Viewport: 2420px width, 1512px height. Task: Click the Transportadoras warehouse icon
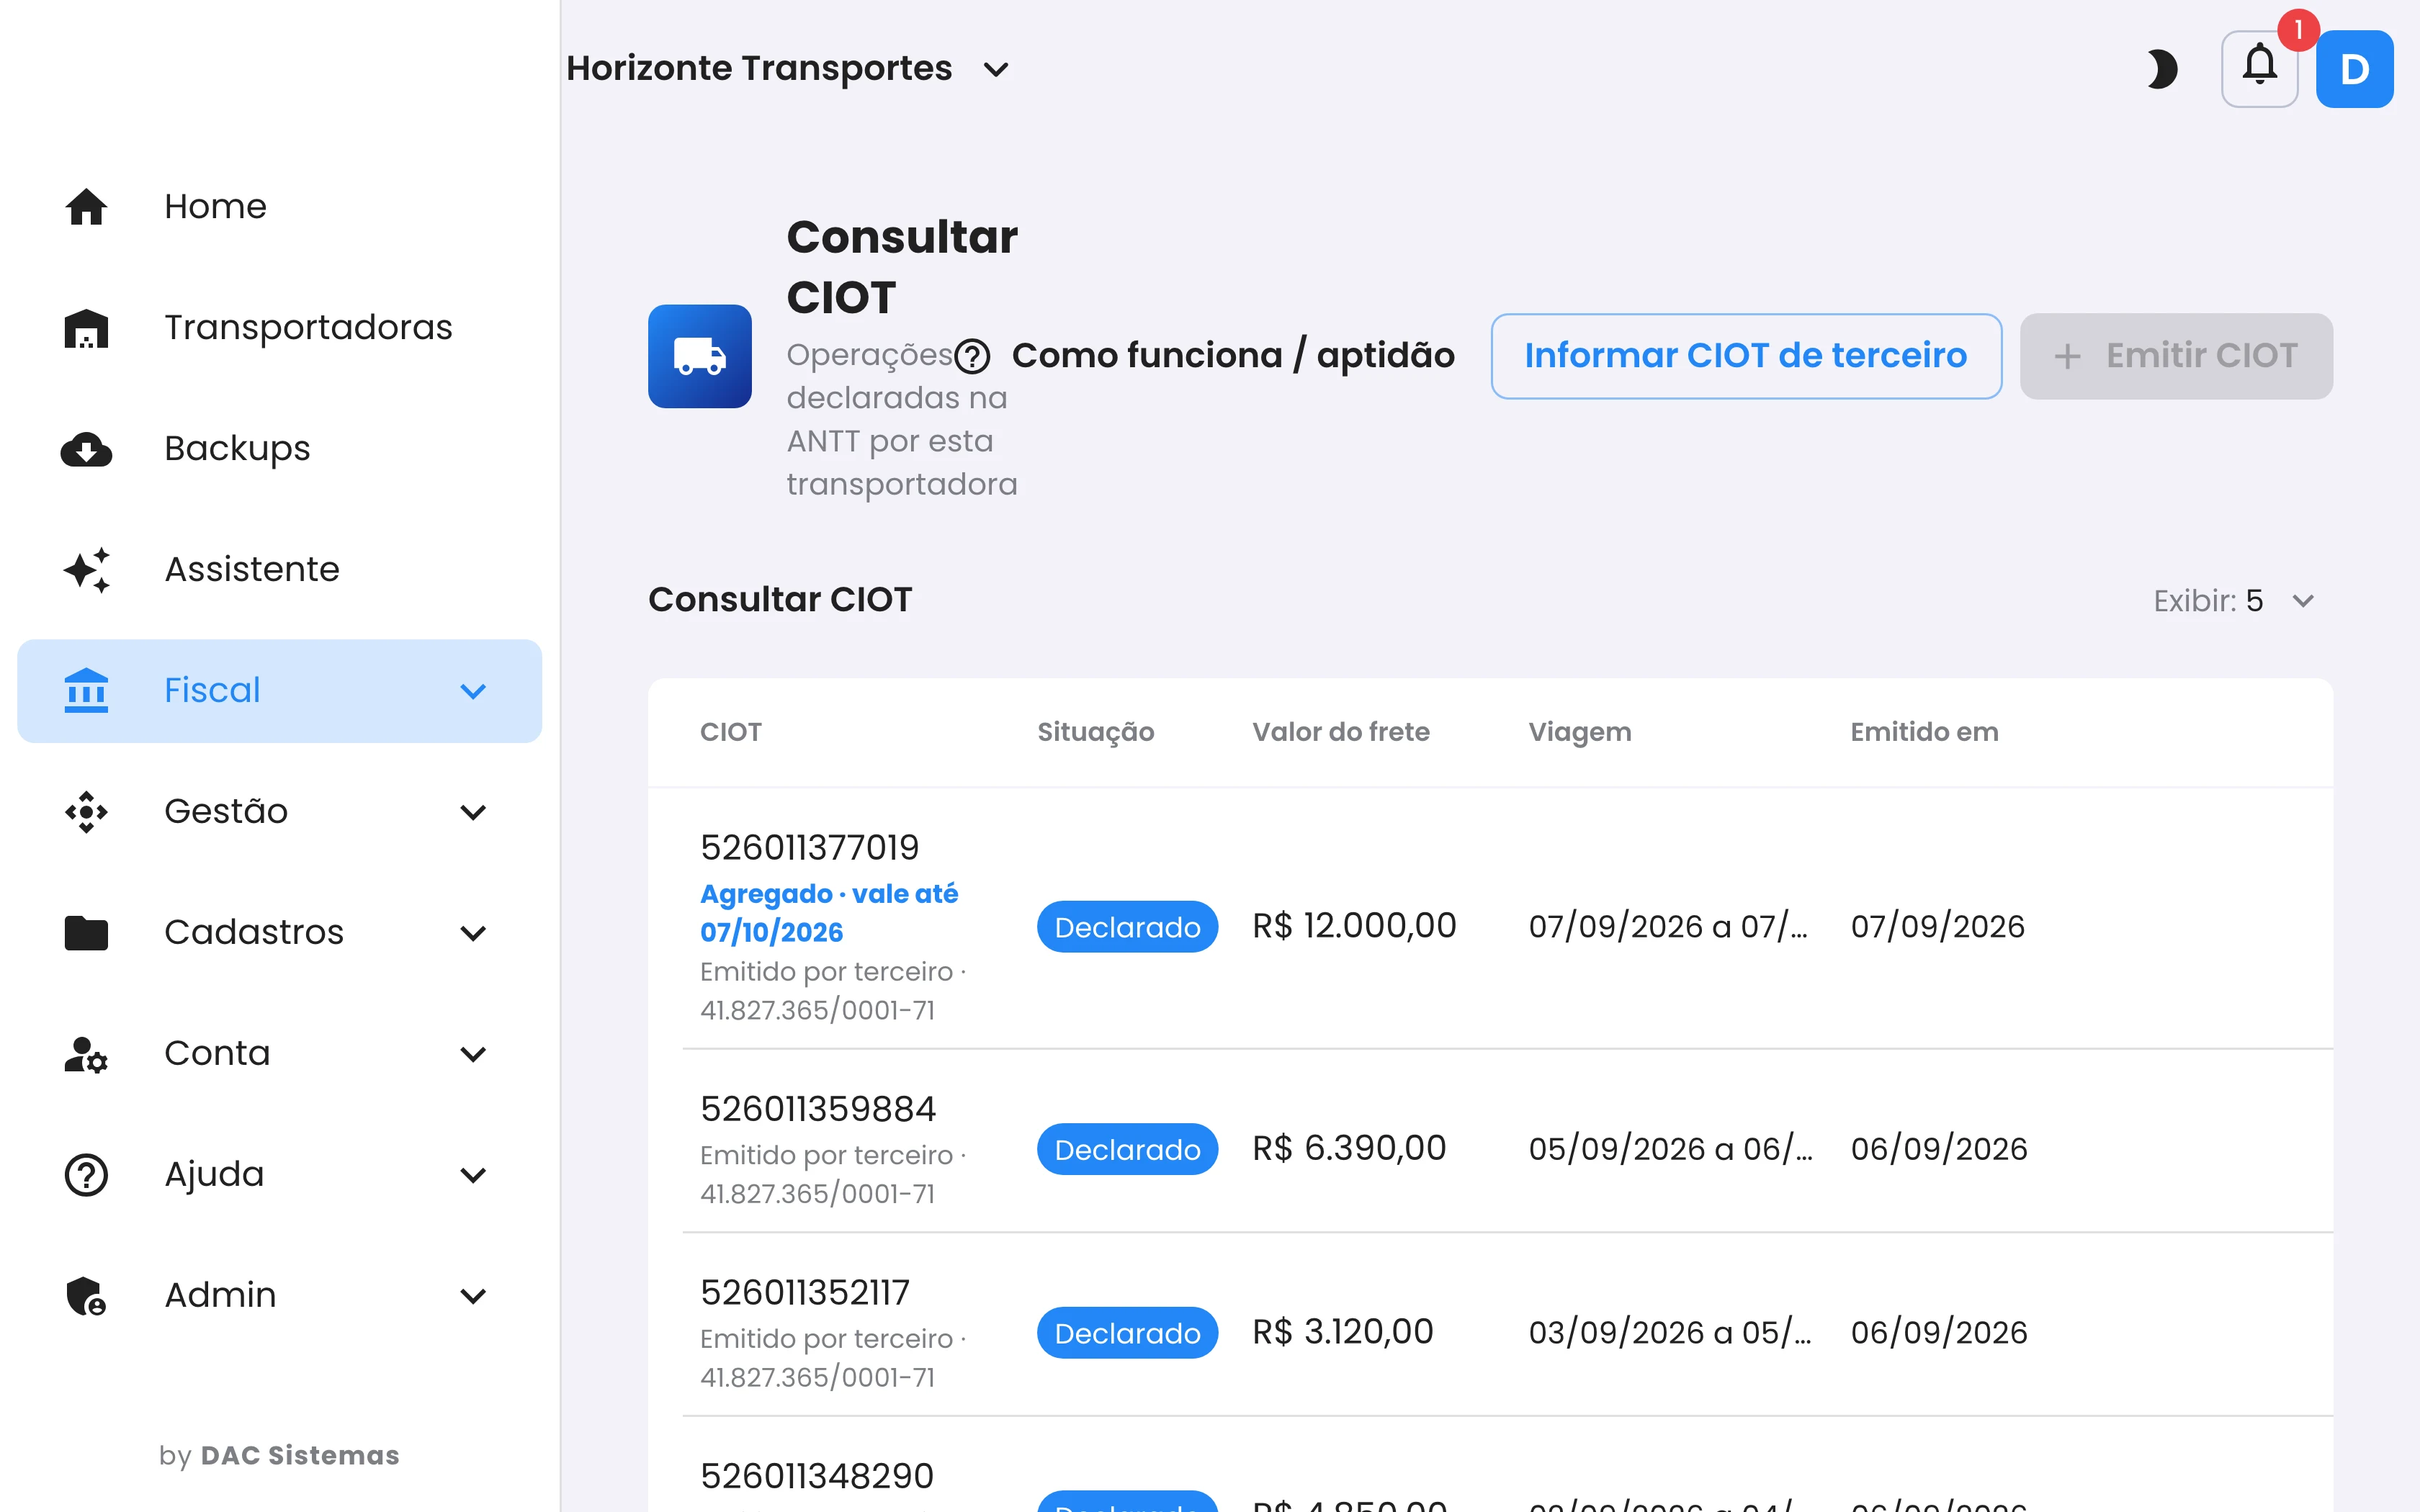point(86,328)
